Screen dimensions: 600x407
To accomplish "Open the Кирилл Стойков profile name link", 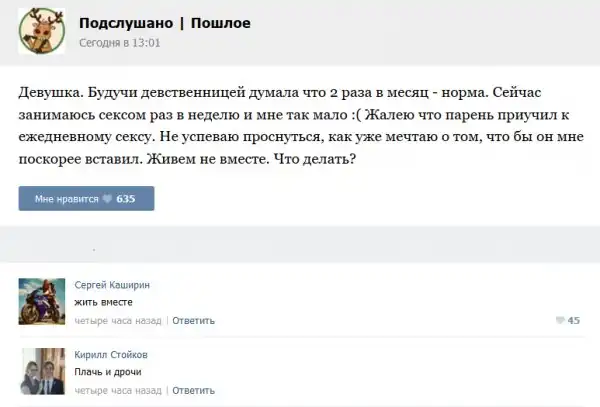I will pos(113,354).
